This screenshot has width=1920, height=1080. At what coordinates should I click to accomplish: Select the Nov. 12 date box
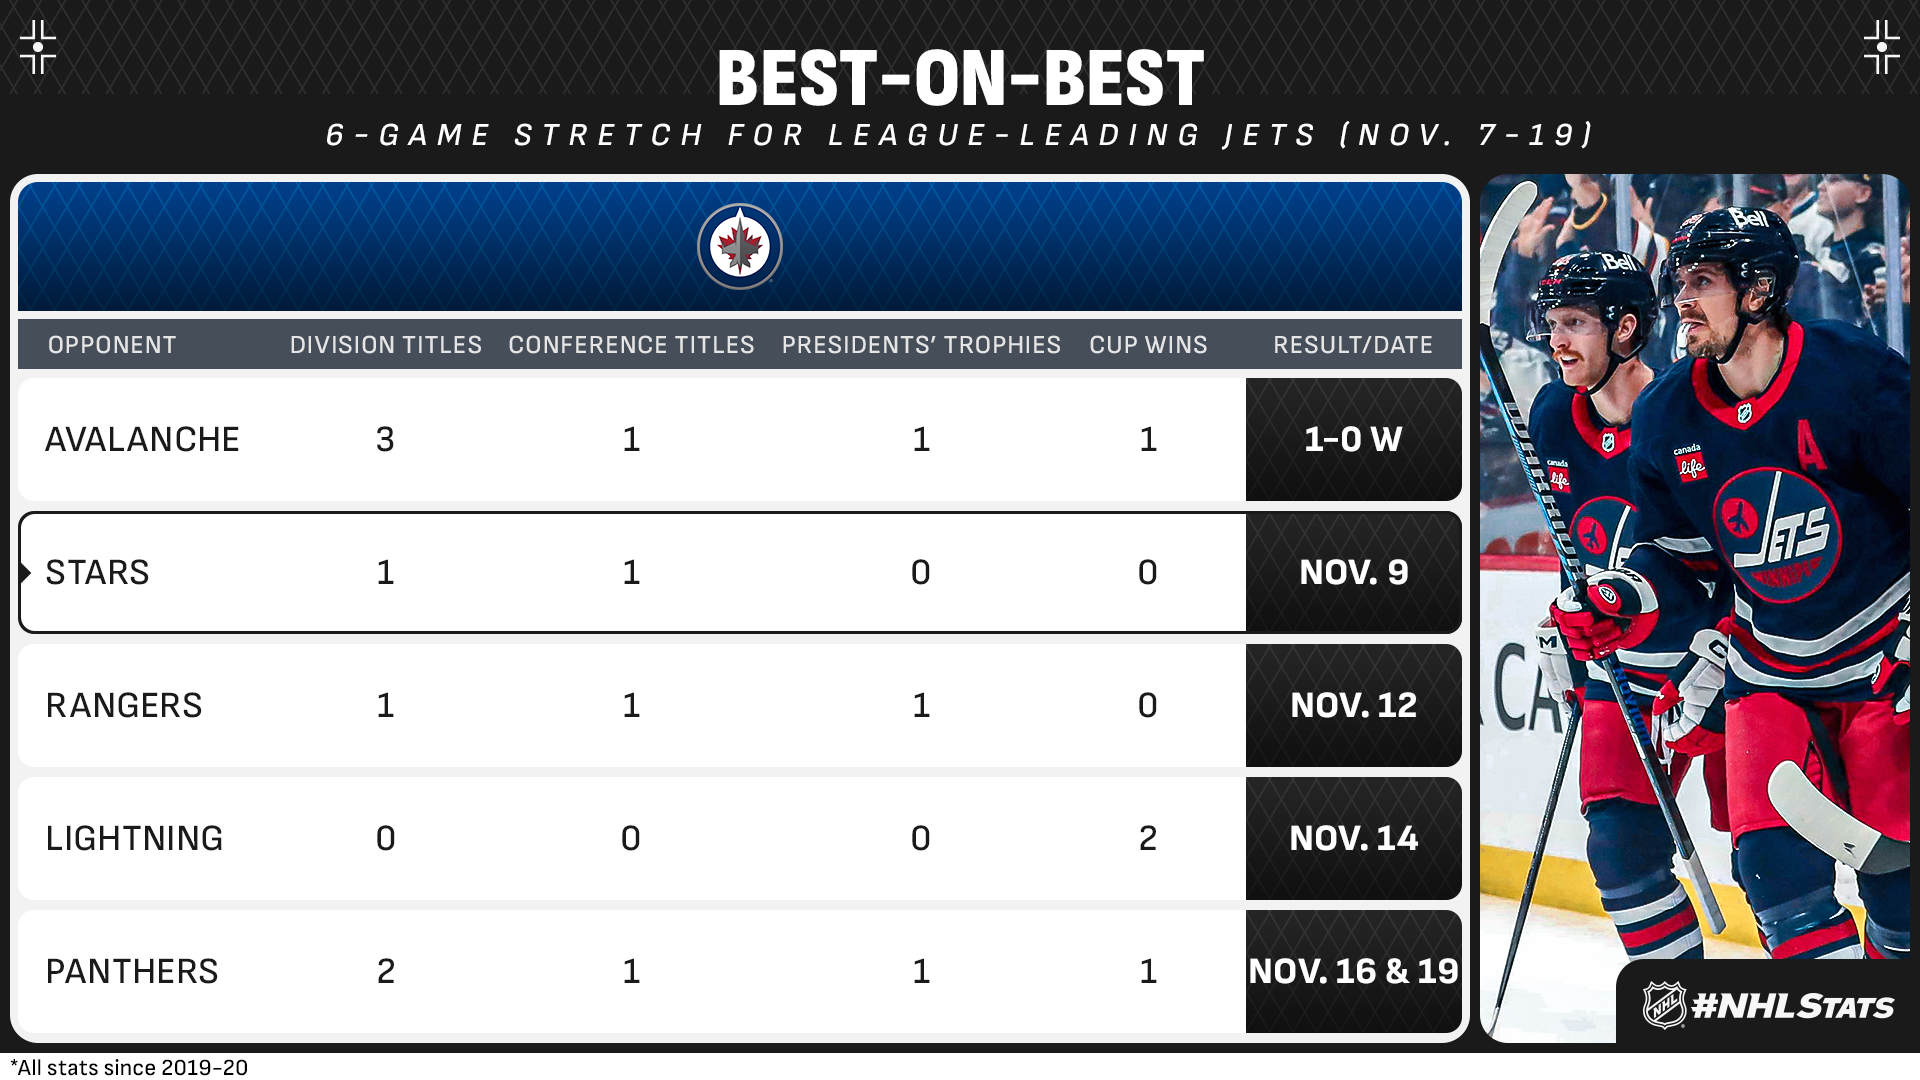click(x=1353, y=706)
